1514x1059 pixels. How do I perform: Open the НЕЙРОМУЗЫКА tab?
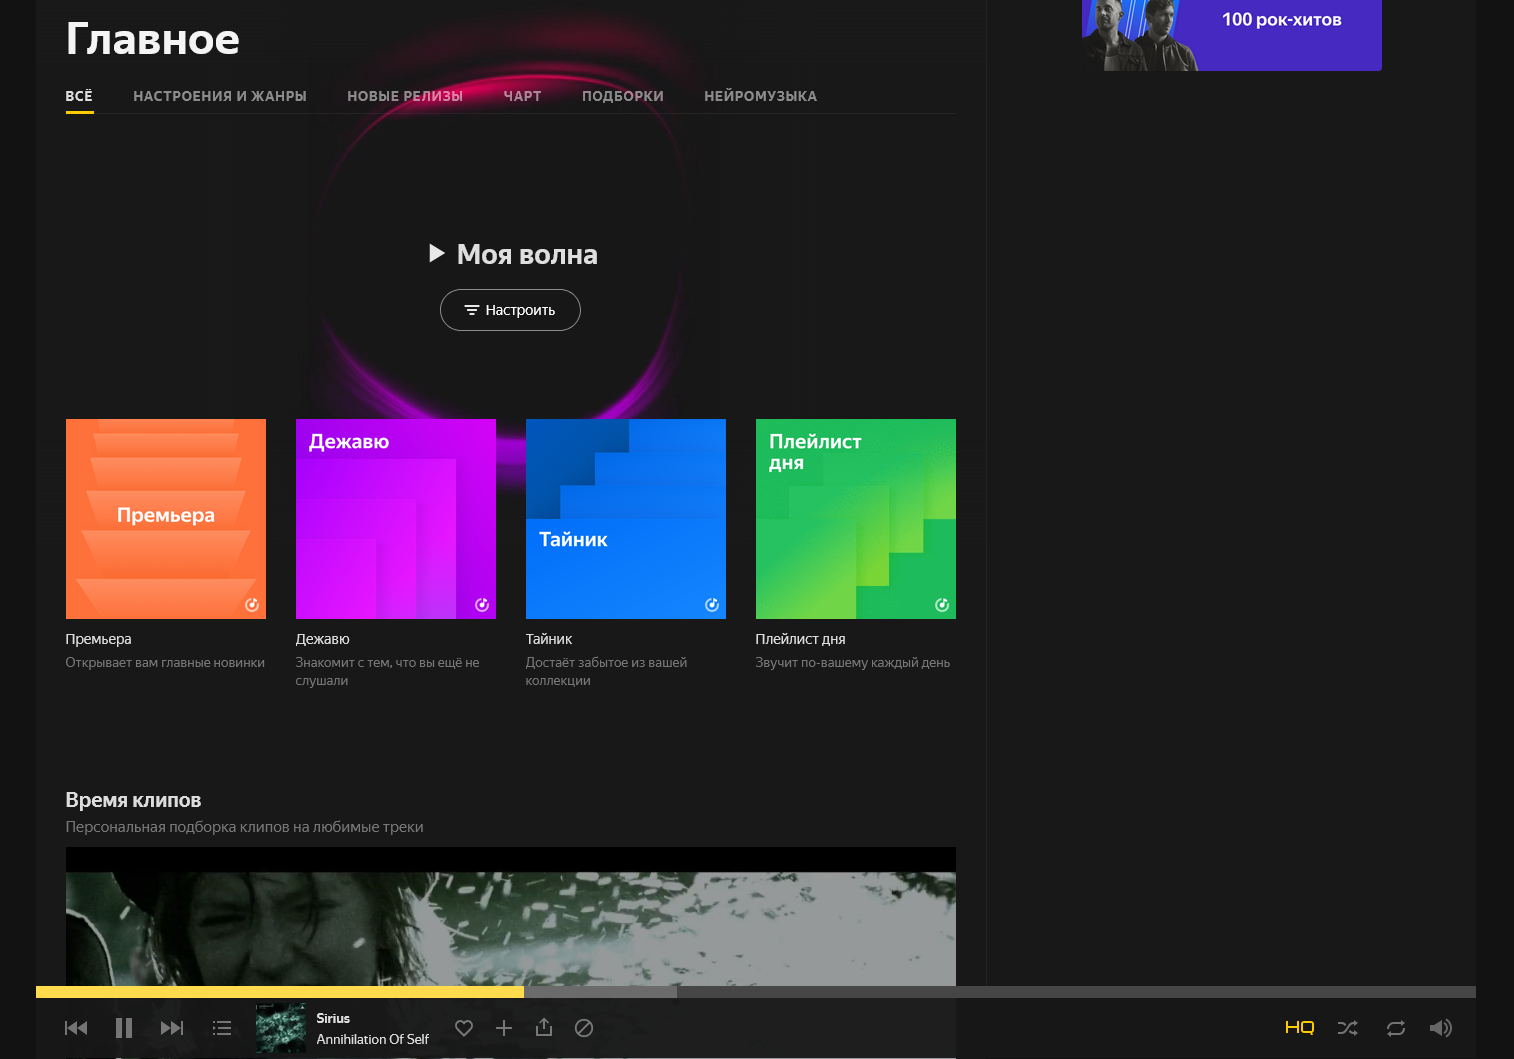point(761,96)
